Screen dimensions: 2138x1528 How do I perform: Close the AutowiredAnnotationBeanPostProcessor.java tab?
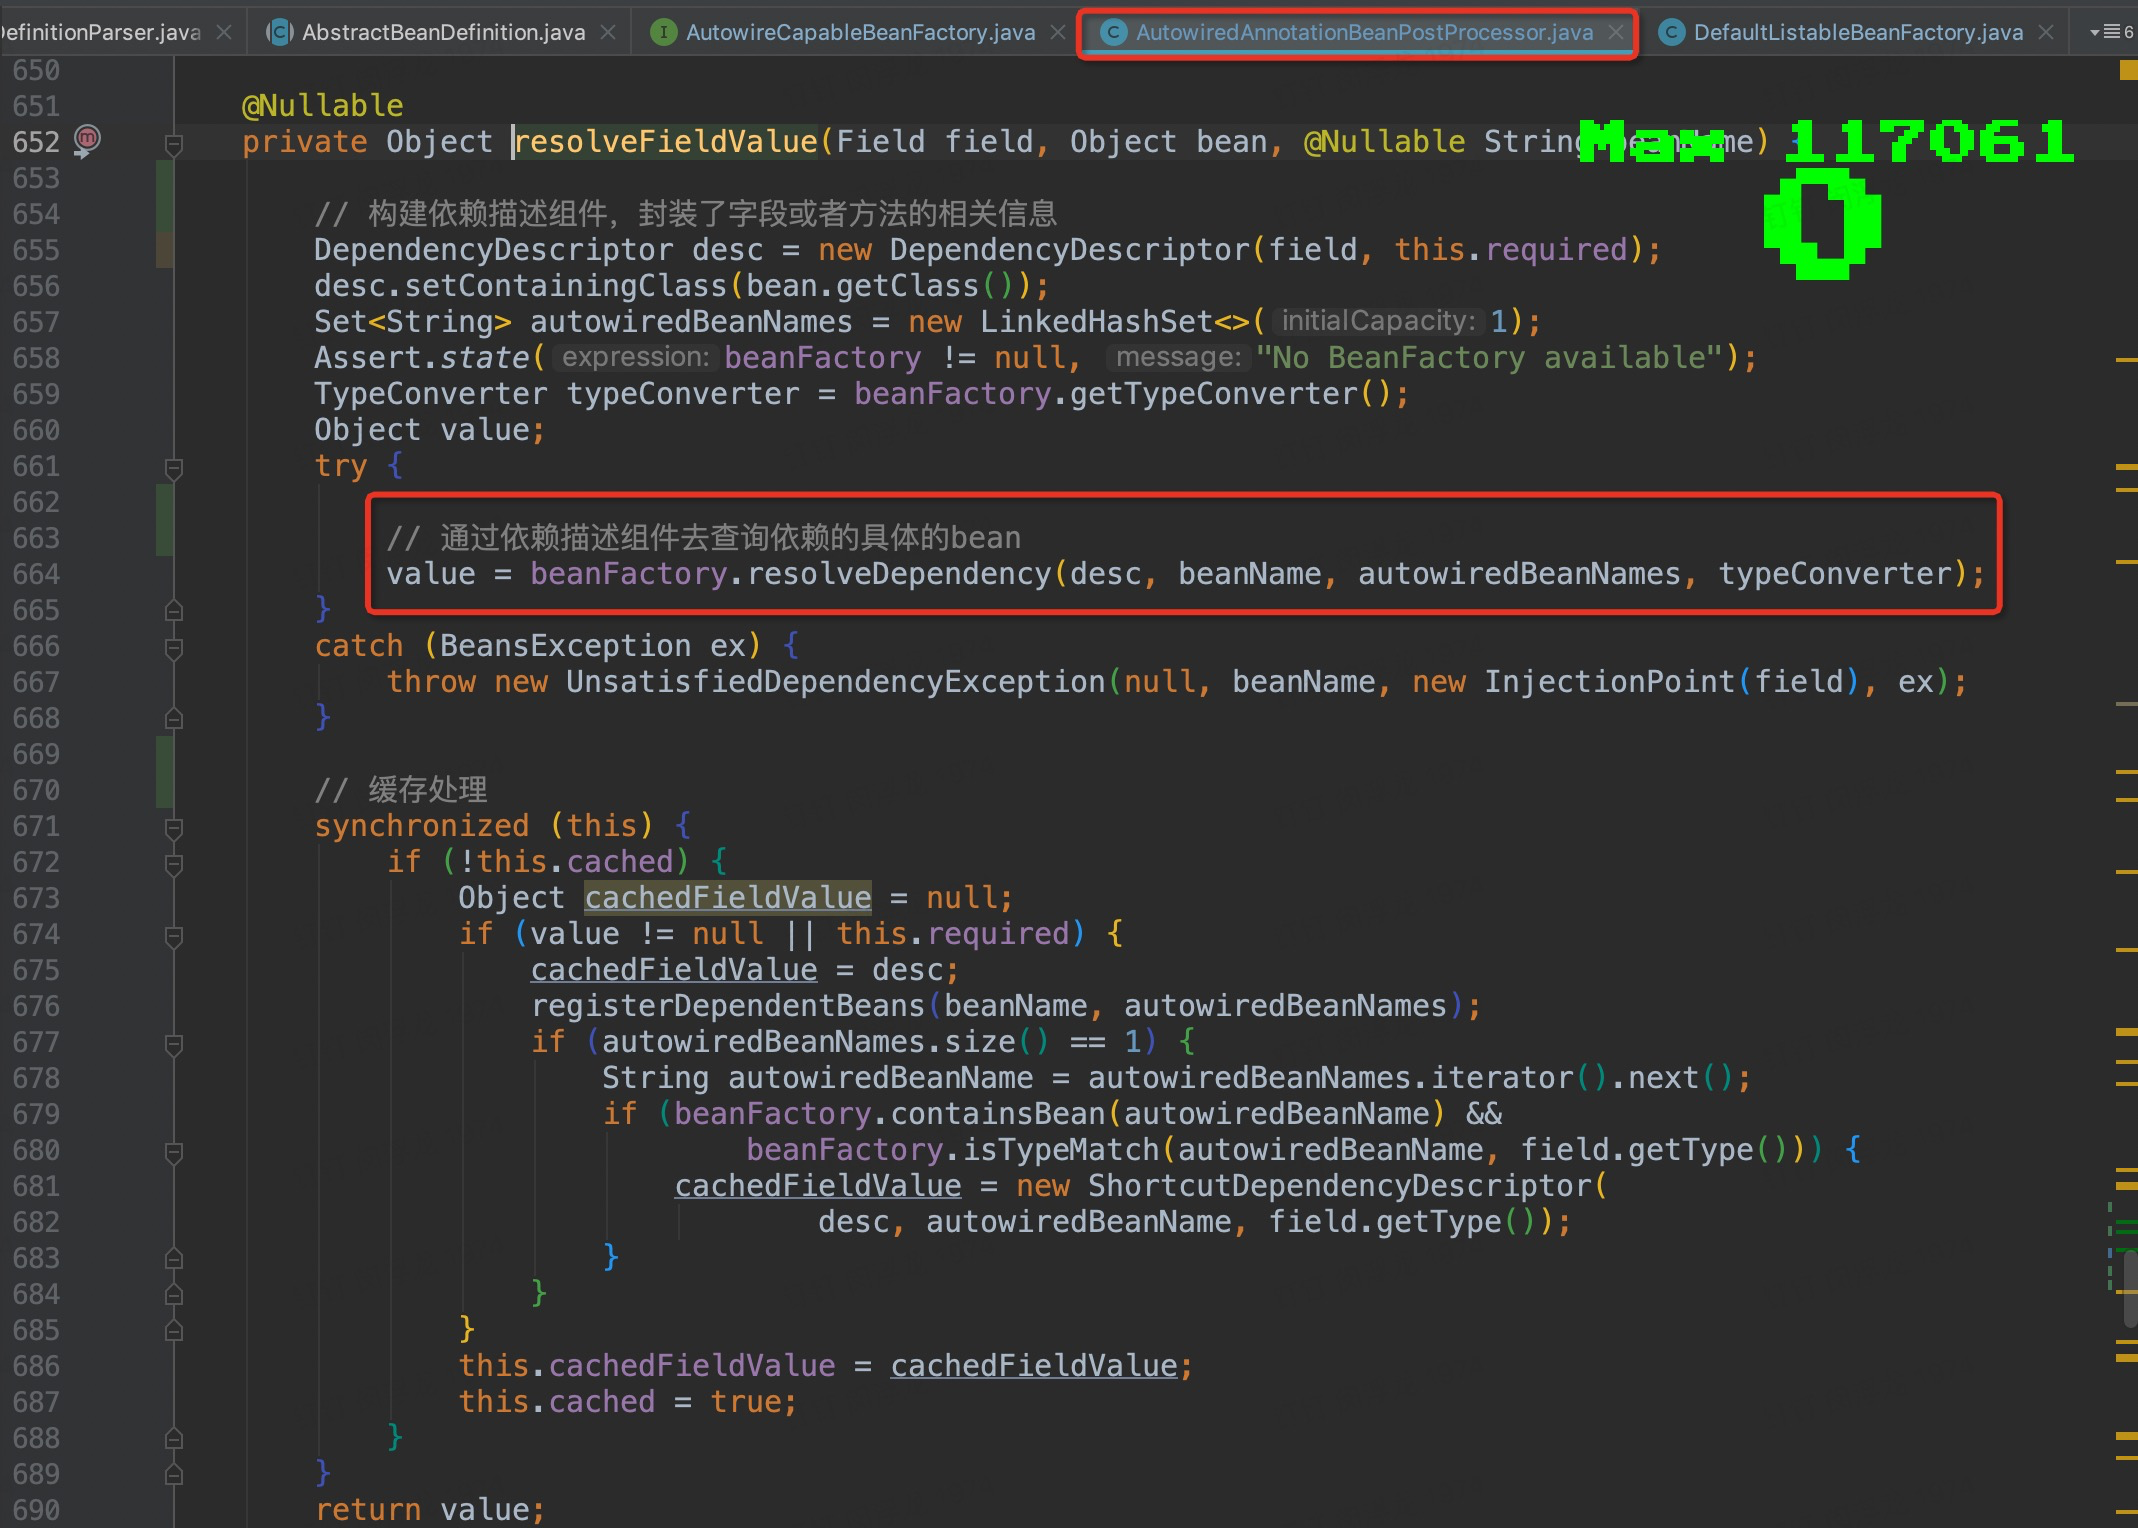(1616, 33)
